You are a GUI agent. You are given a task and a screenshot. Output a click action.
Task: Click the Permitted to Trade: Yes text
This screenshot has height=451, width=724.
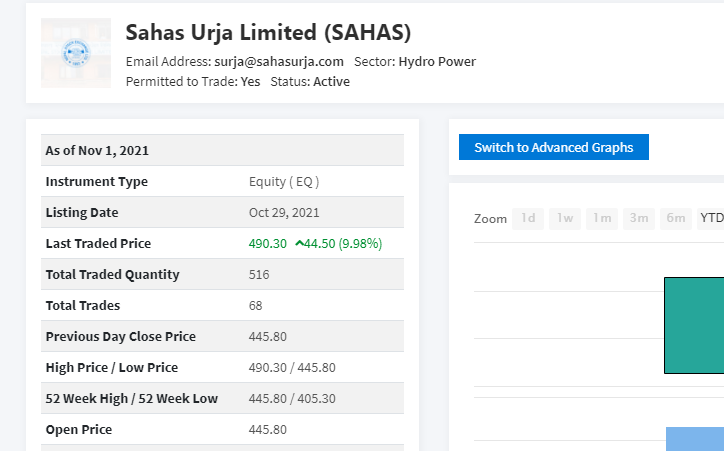(193, 81)
